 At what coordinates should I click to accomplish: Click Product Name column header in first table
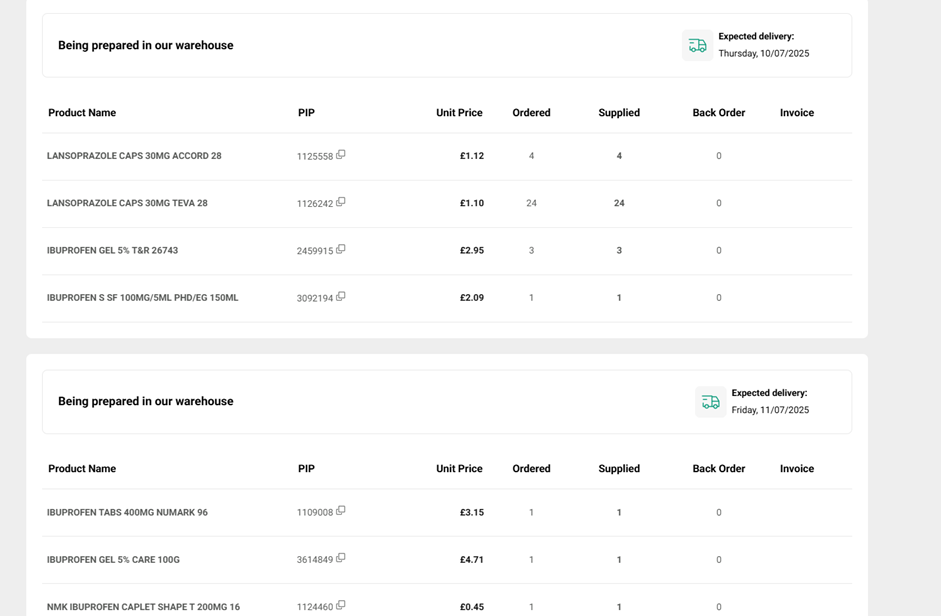(82, 113)
